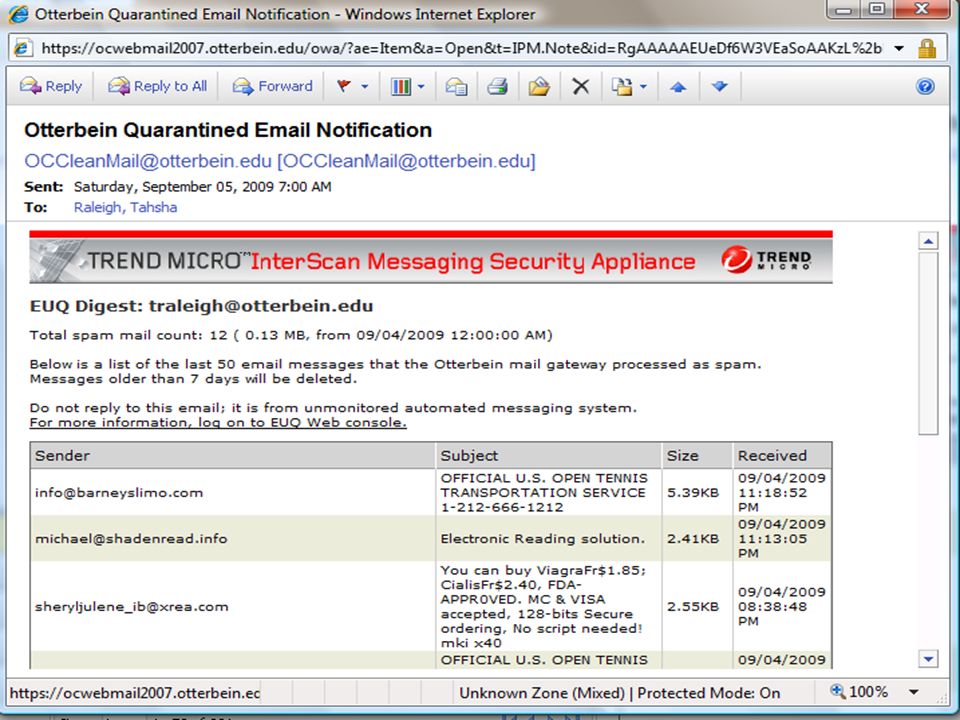Click the Trend Micro logo

(767, 260)
